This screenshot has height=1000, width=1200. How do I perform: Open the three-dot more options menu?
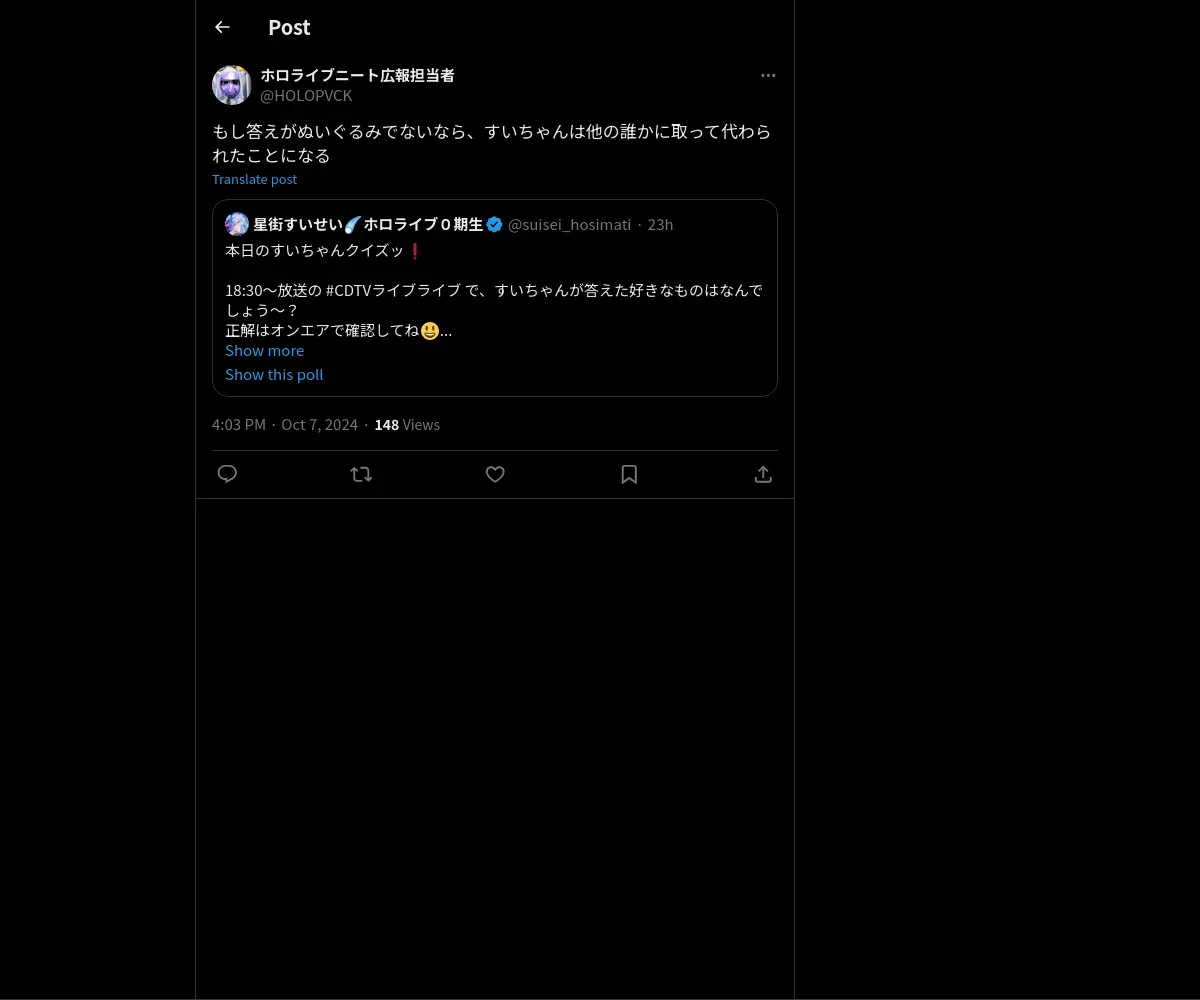pyautogui.click(x=768, y=75)
